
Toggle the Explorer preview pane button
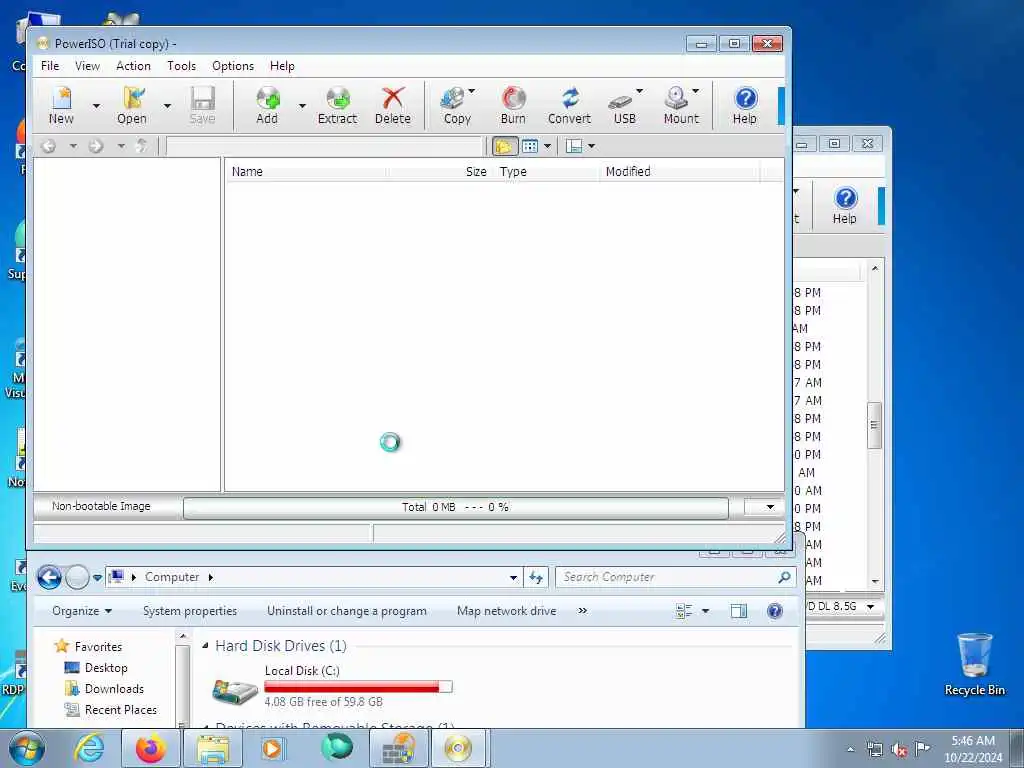(739, 611)
